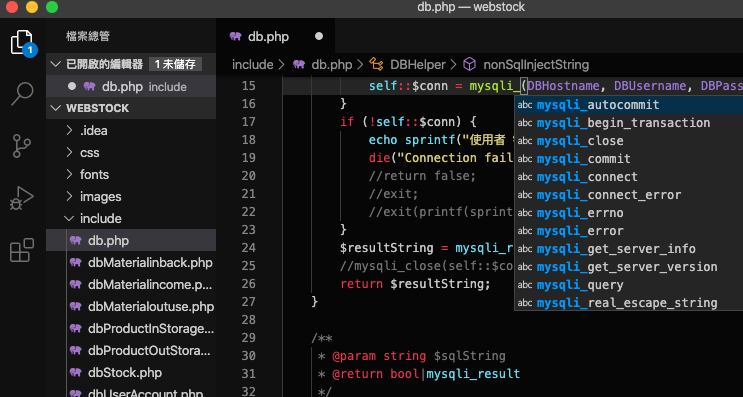This screenshot has width=743, height=397.
Task: Click the 檔案總管 panel title
Action: [88, 36]
